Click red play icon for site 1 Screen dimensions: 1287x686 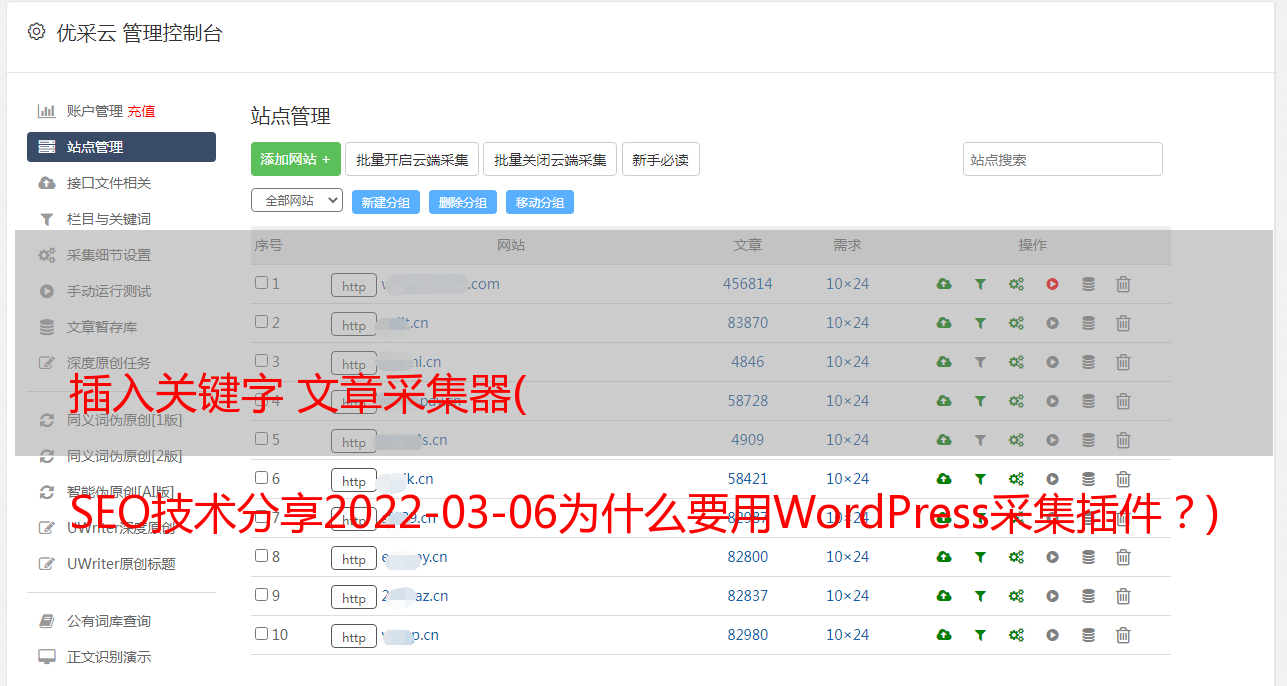(x=1052, y=284)
